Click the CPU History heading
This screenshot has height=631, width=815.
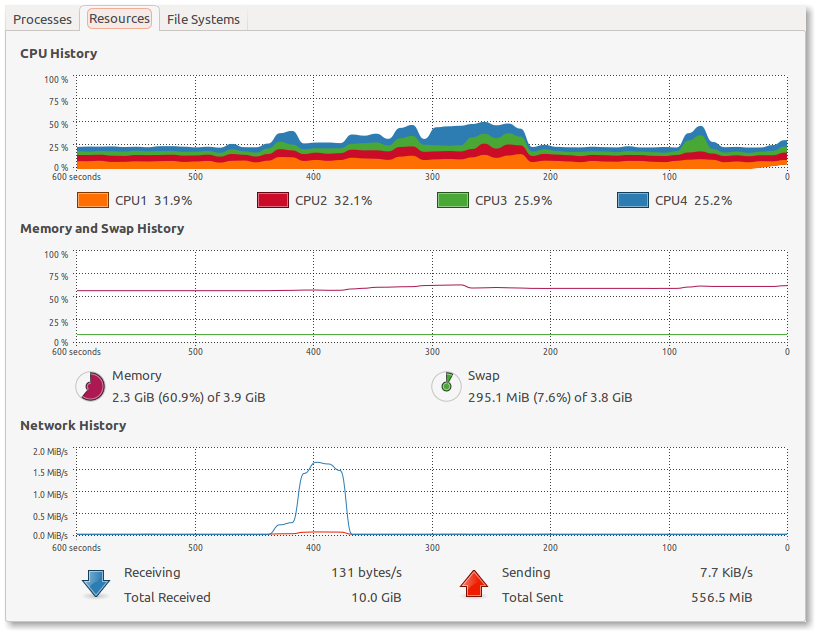point(59,54)
